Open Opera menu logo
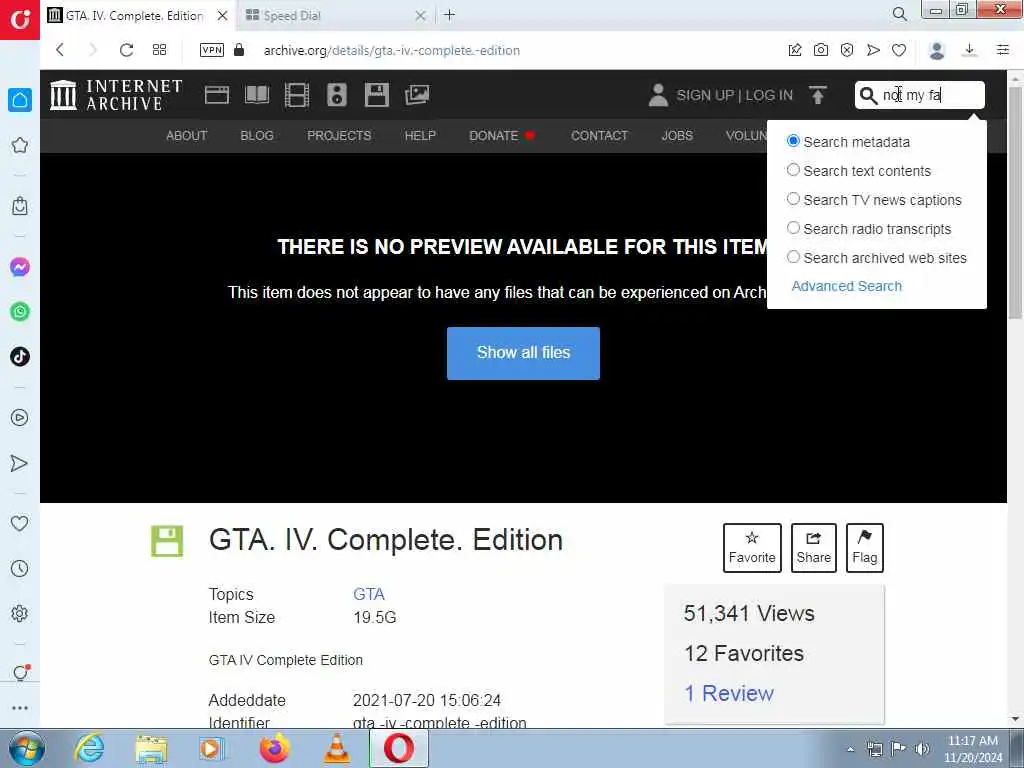The image size is (1024, 768). [20, 20]
